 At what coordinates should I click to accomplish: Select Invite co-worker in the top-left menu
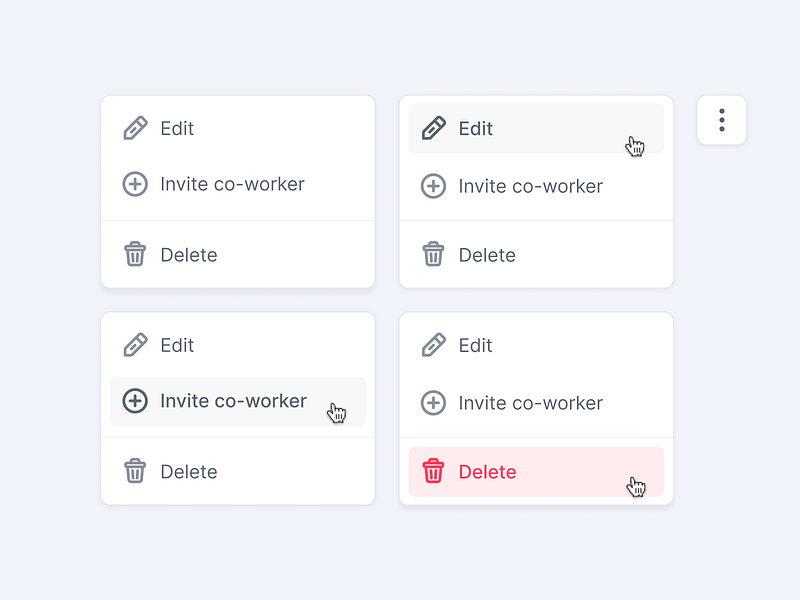[x=233, y=184]
